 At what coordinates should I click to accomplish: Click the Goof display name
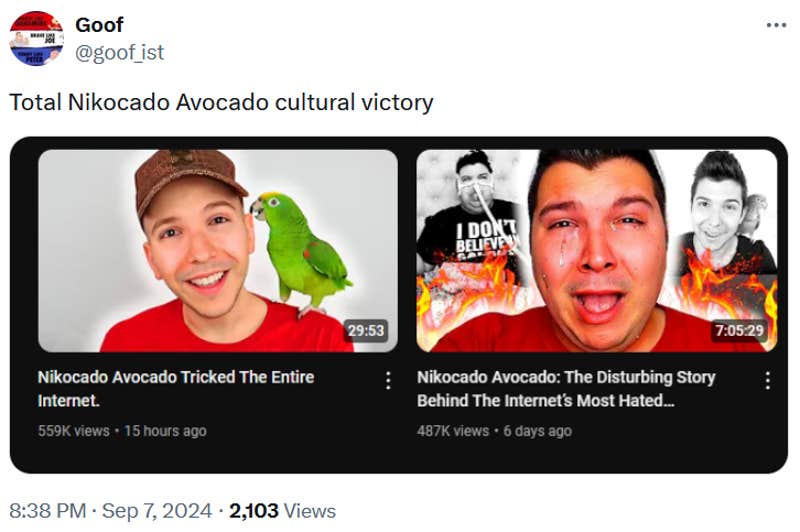pyautogui.click(x=99, y=24)
